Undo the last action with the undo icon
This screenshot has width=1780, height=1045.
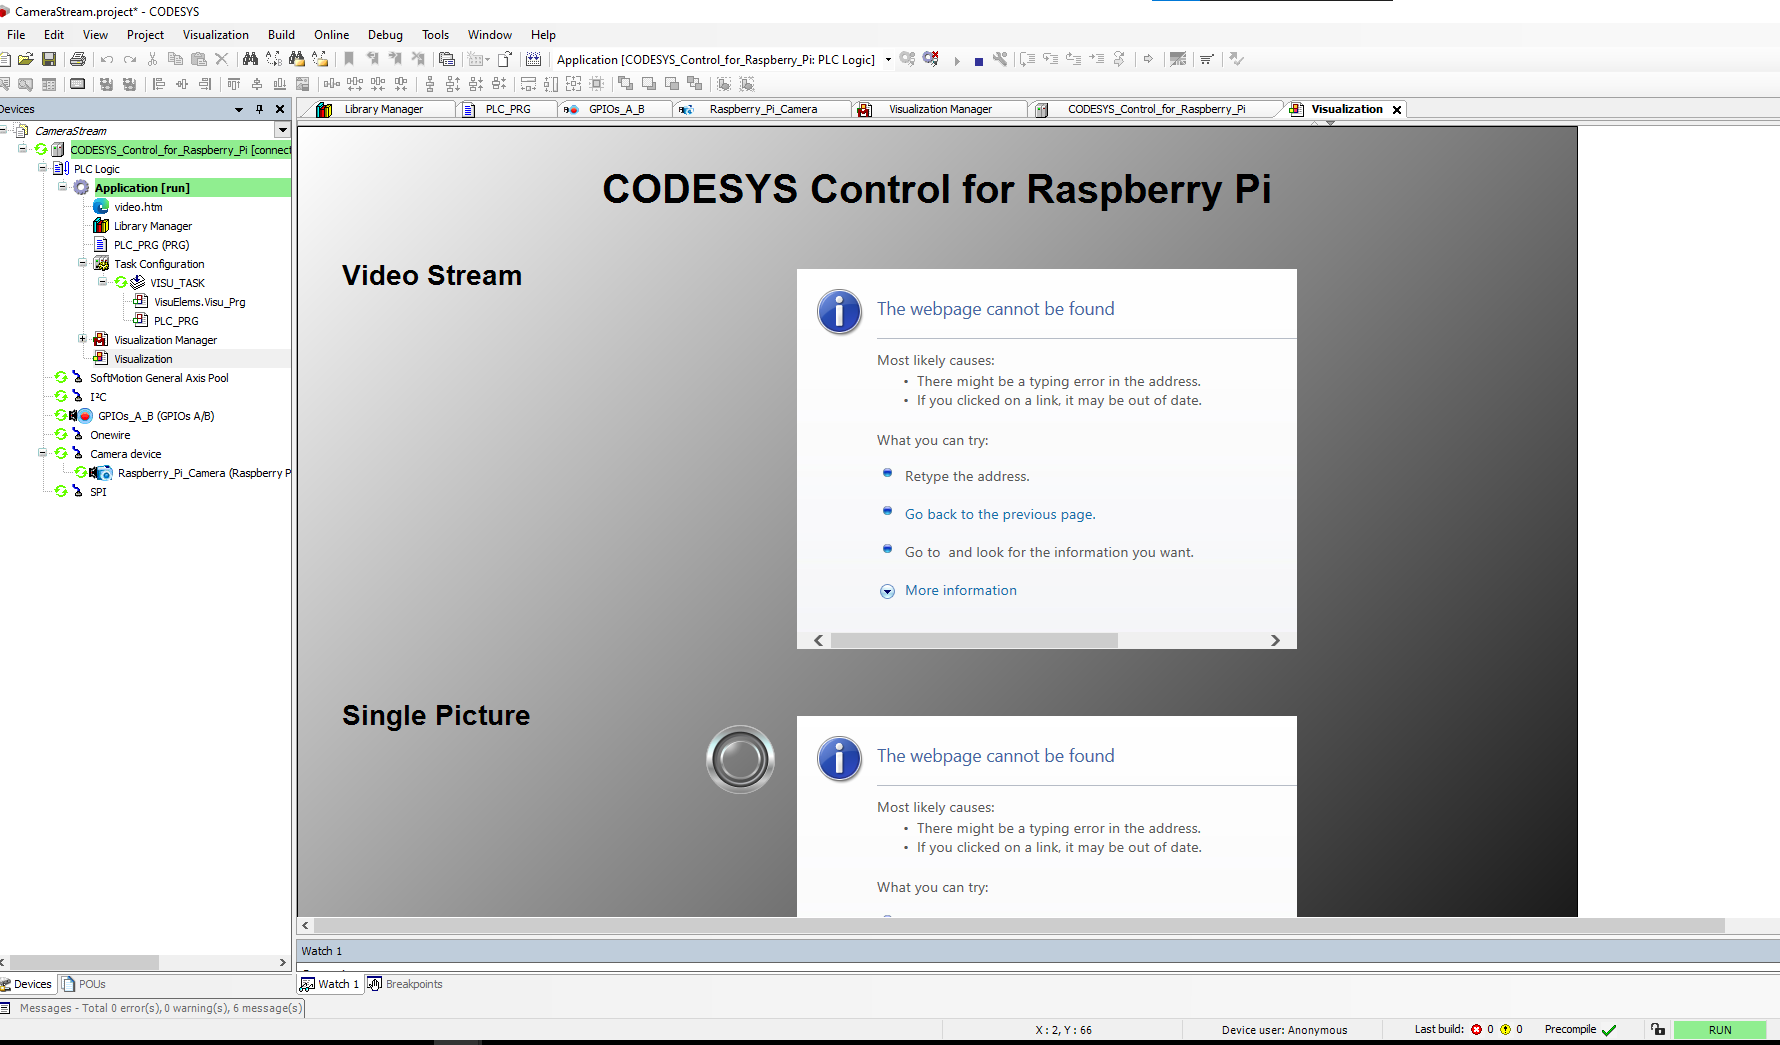click(x=107, y=59)
